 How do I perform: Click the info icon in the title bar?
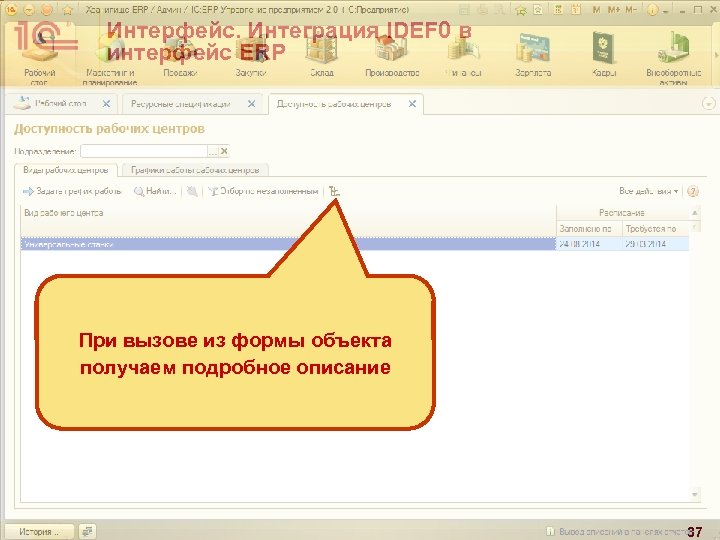(652, 9)
